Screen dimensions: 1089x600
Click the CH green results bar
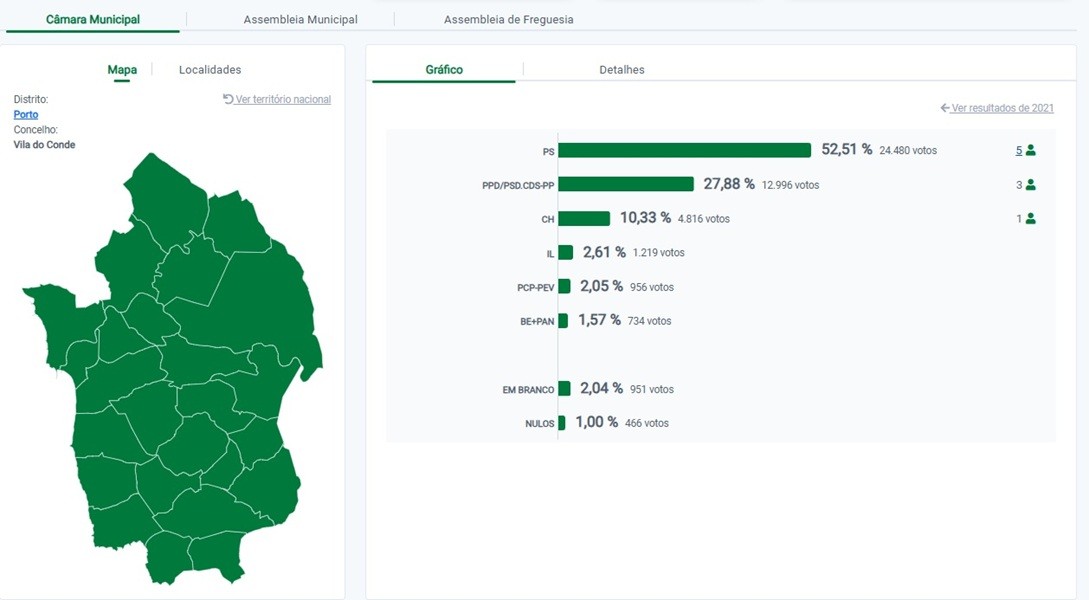coord(584,218)
